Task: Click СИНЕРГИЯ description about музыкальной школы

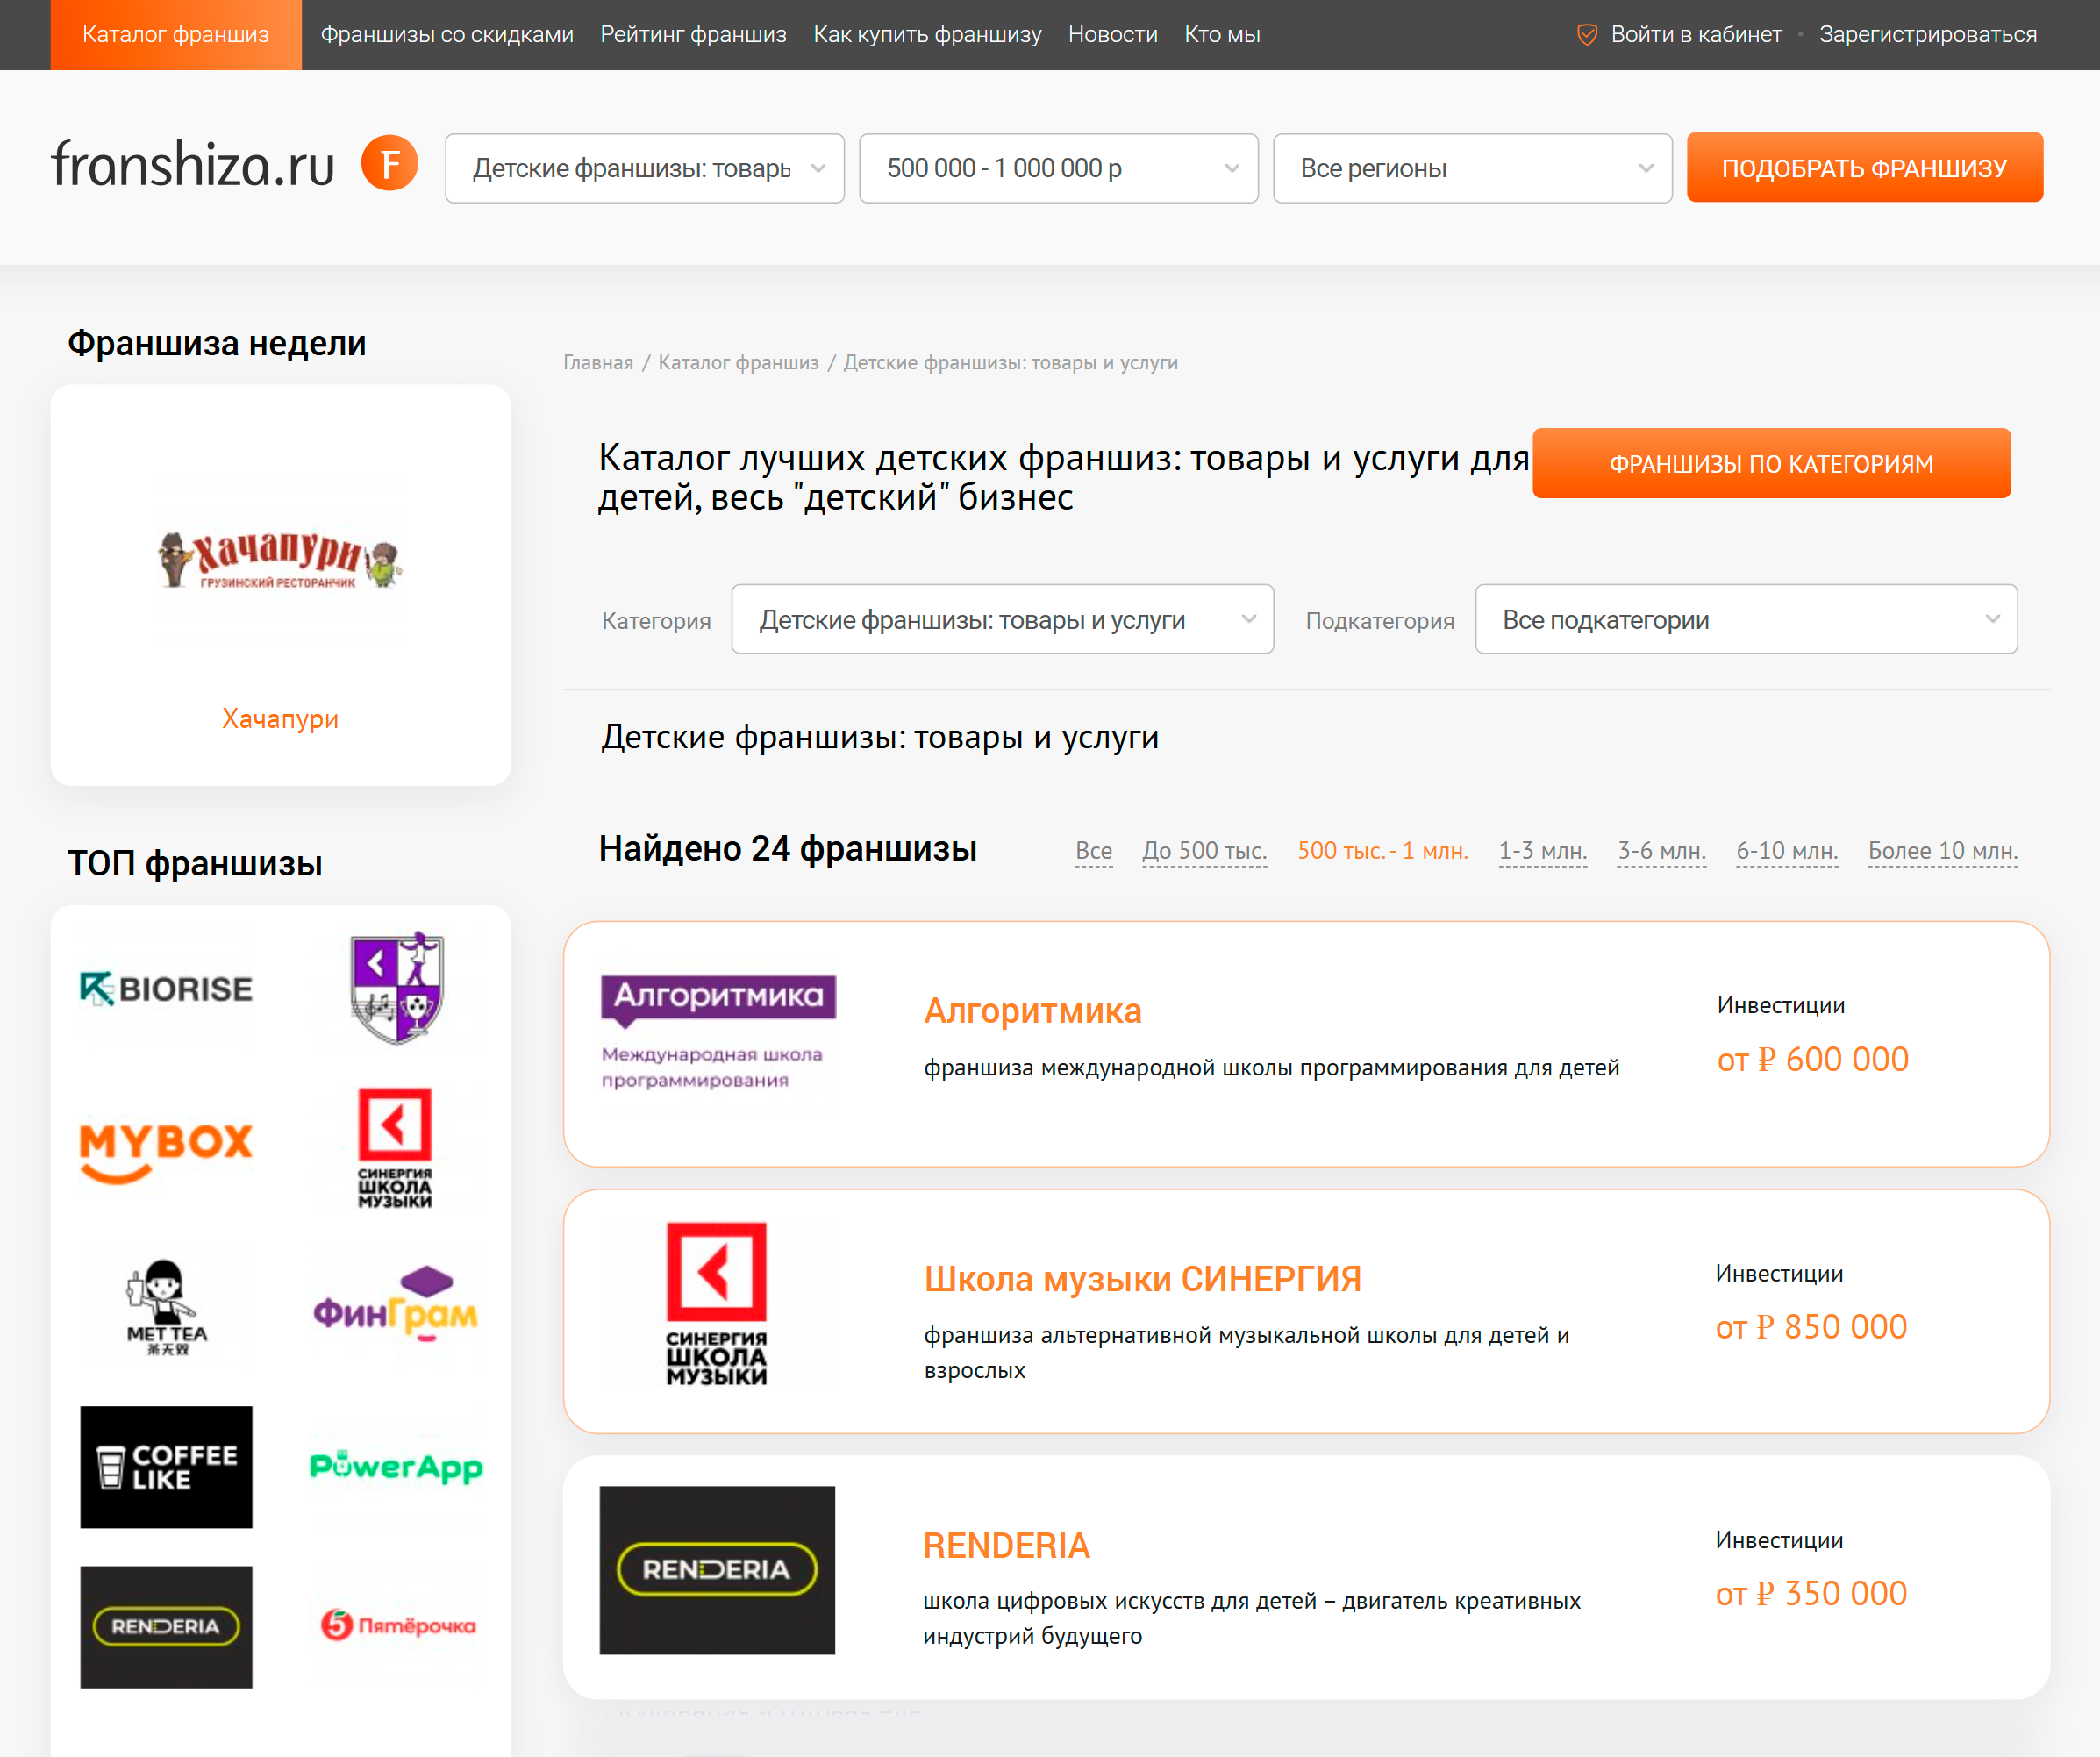Action: (x=1246, y=1352)
